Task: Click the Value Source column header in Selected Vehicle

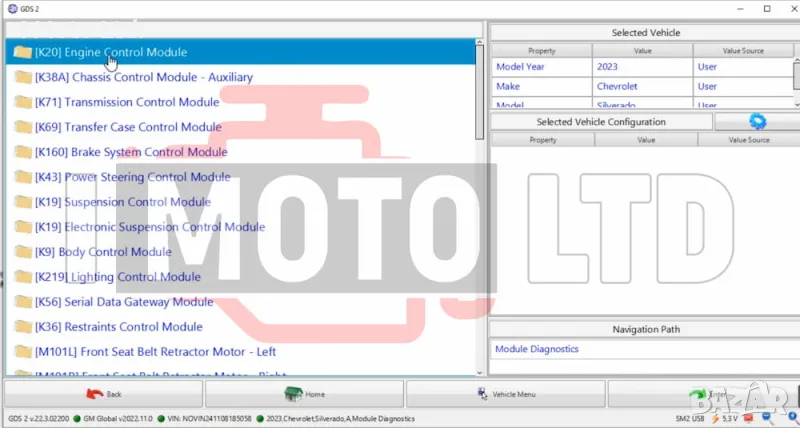Action: [x=741, y=49]
